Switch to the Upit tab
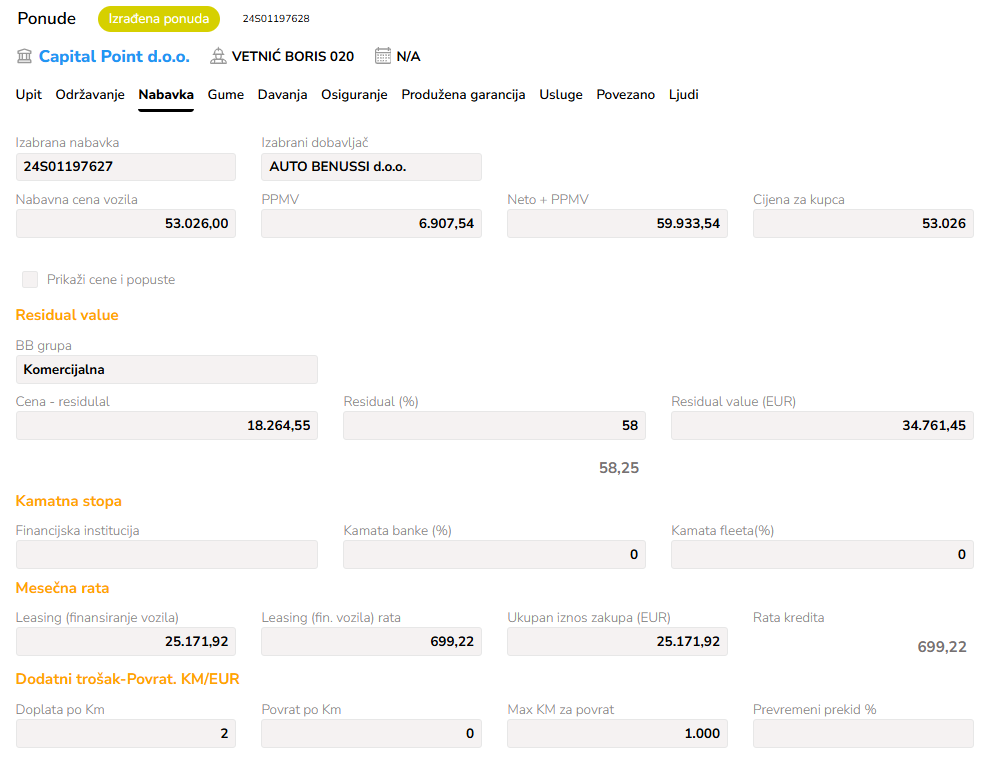The width and height of the screenshot is (998, 759). 29,95
